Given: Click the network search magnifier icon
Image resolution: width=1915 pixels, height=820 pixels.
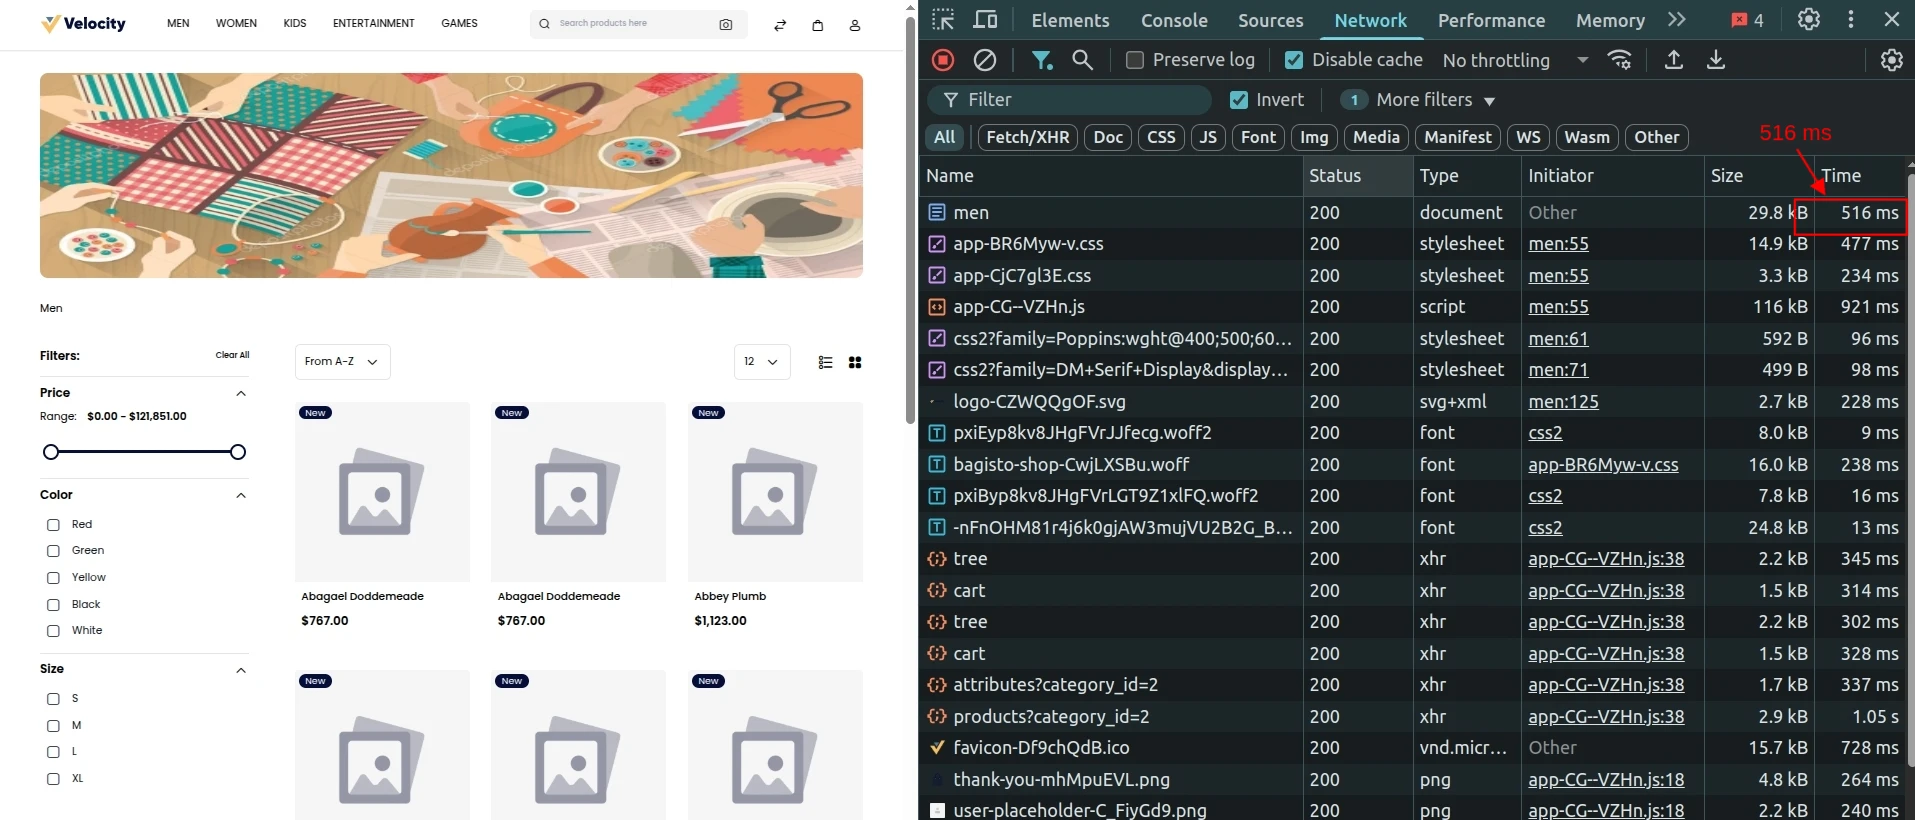Looking at the screenshot, I should pos(1082,60).
